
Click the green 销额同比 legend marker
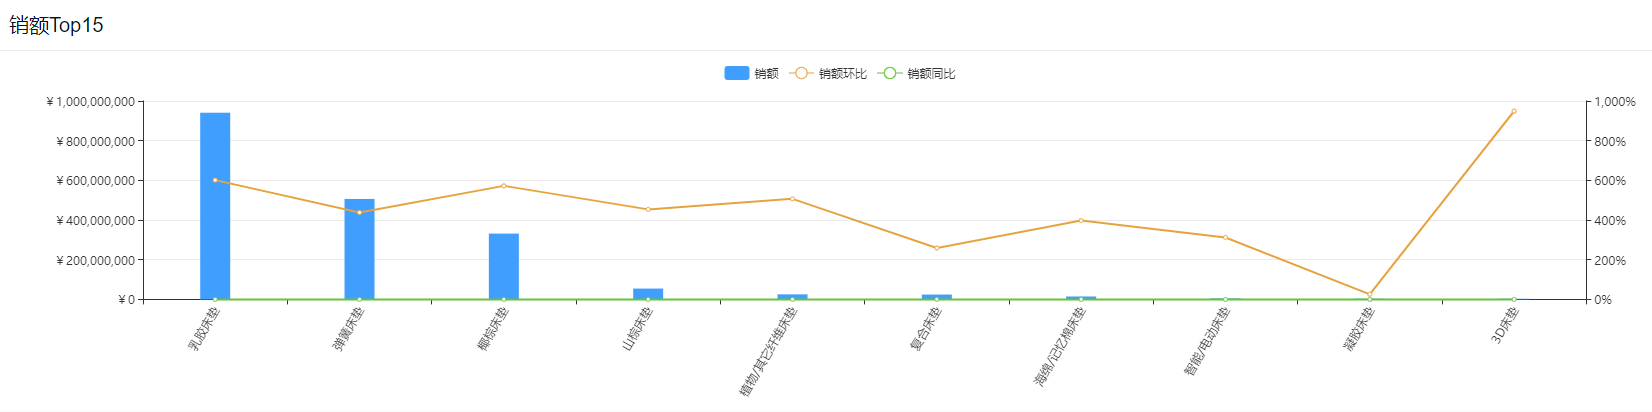(890, 73)
